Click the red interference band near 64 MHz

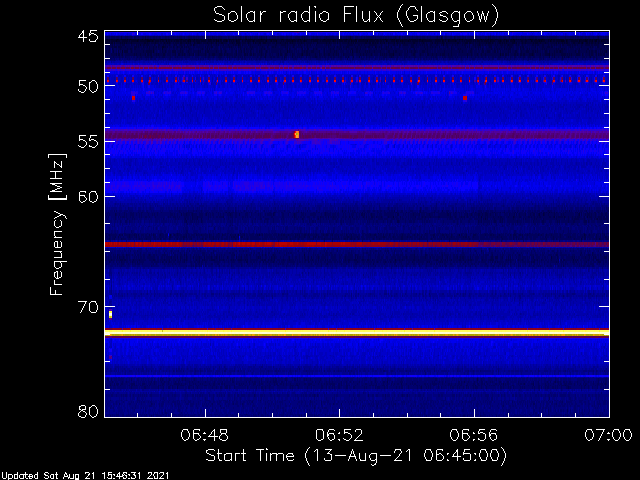click(357, 244)
